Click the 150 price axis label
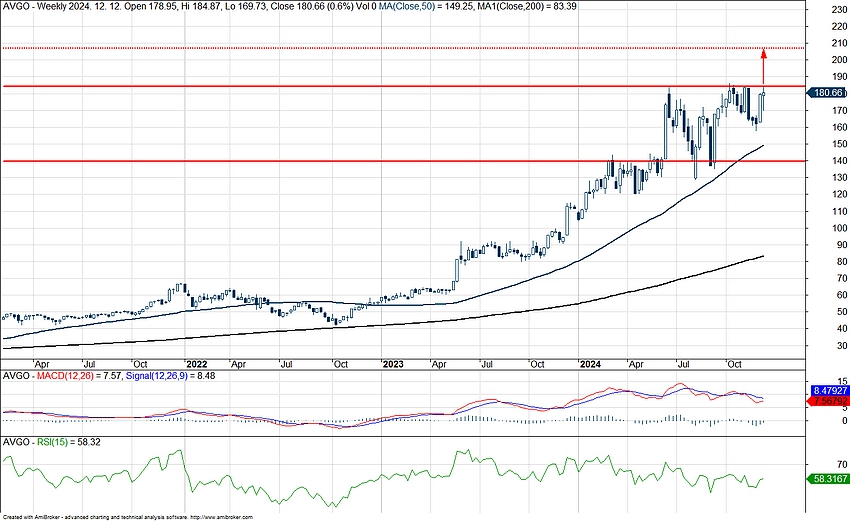The height and width of the screenshot is (521, 850). click(x=840, y=144)
